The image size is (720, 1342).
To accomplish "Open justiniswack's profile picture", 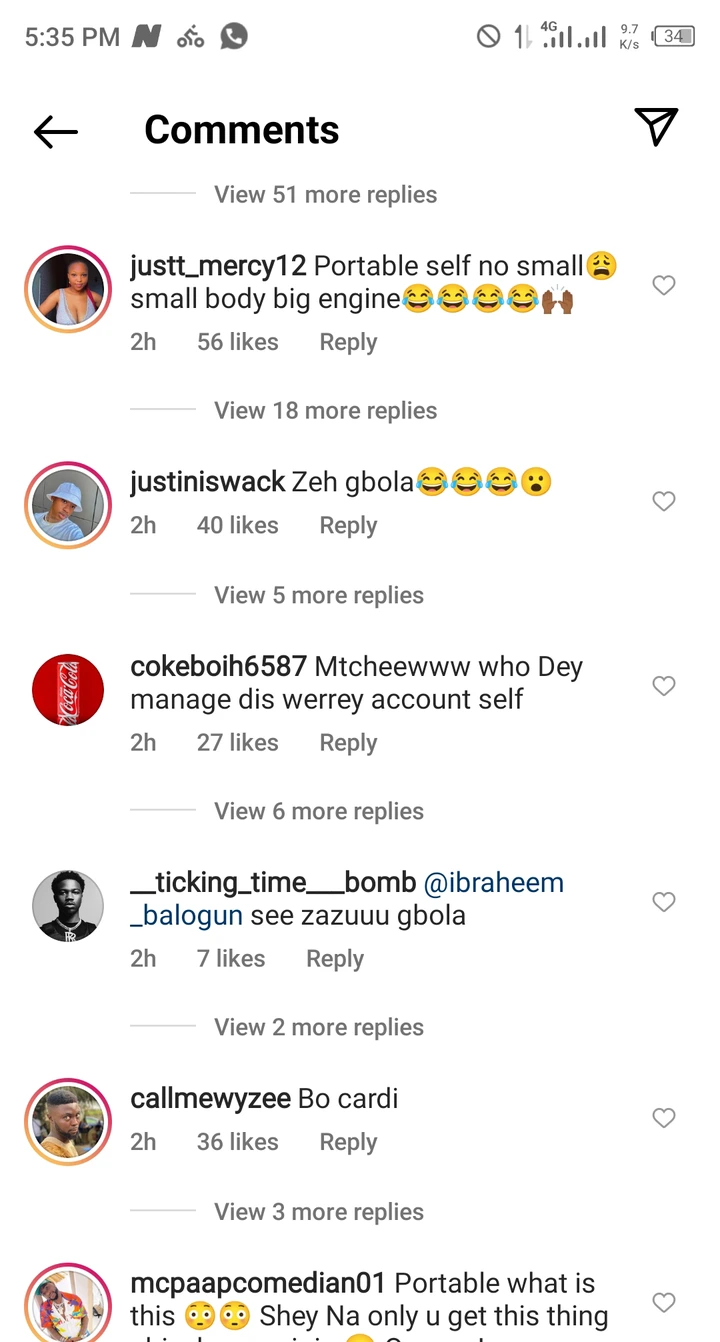I will (x=68, y=505).
